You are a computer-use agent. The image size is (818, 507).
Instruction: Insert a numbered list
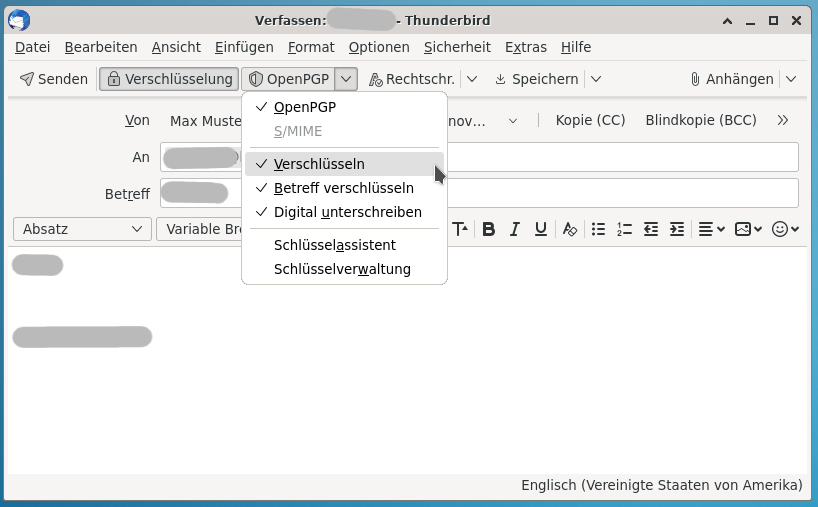pyautogui.click(x=624, y=229)
